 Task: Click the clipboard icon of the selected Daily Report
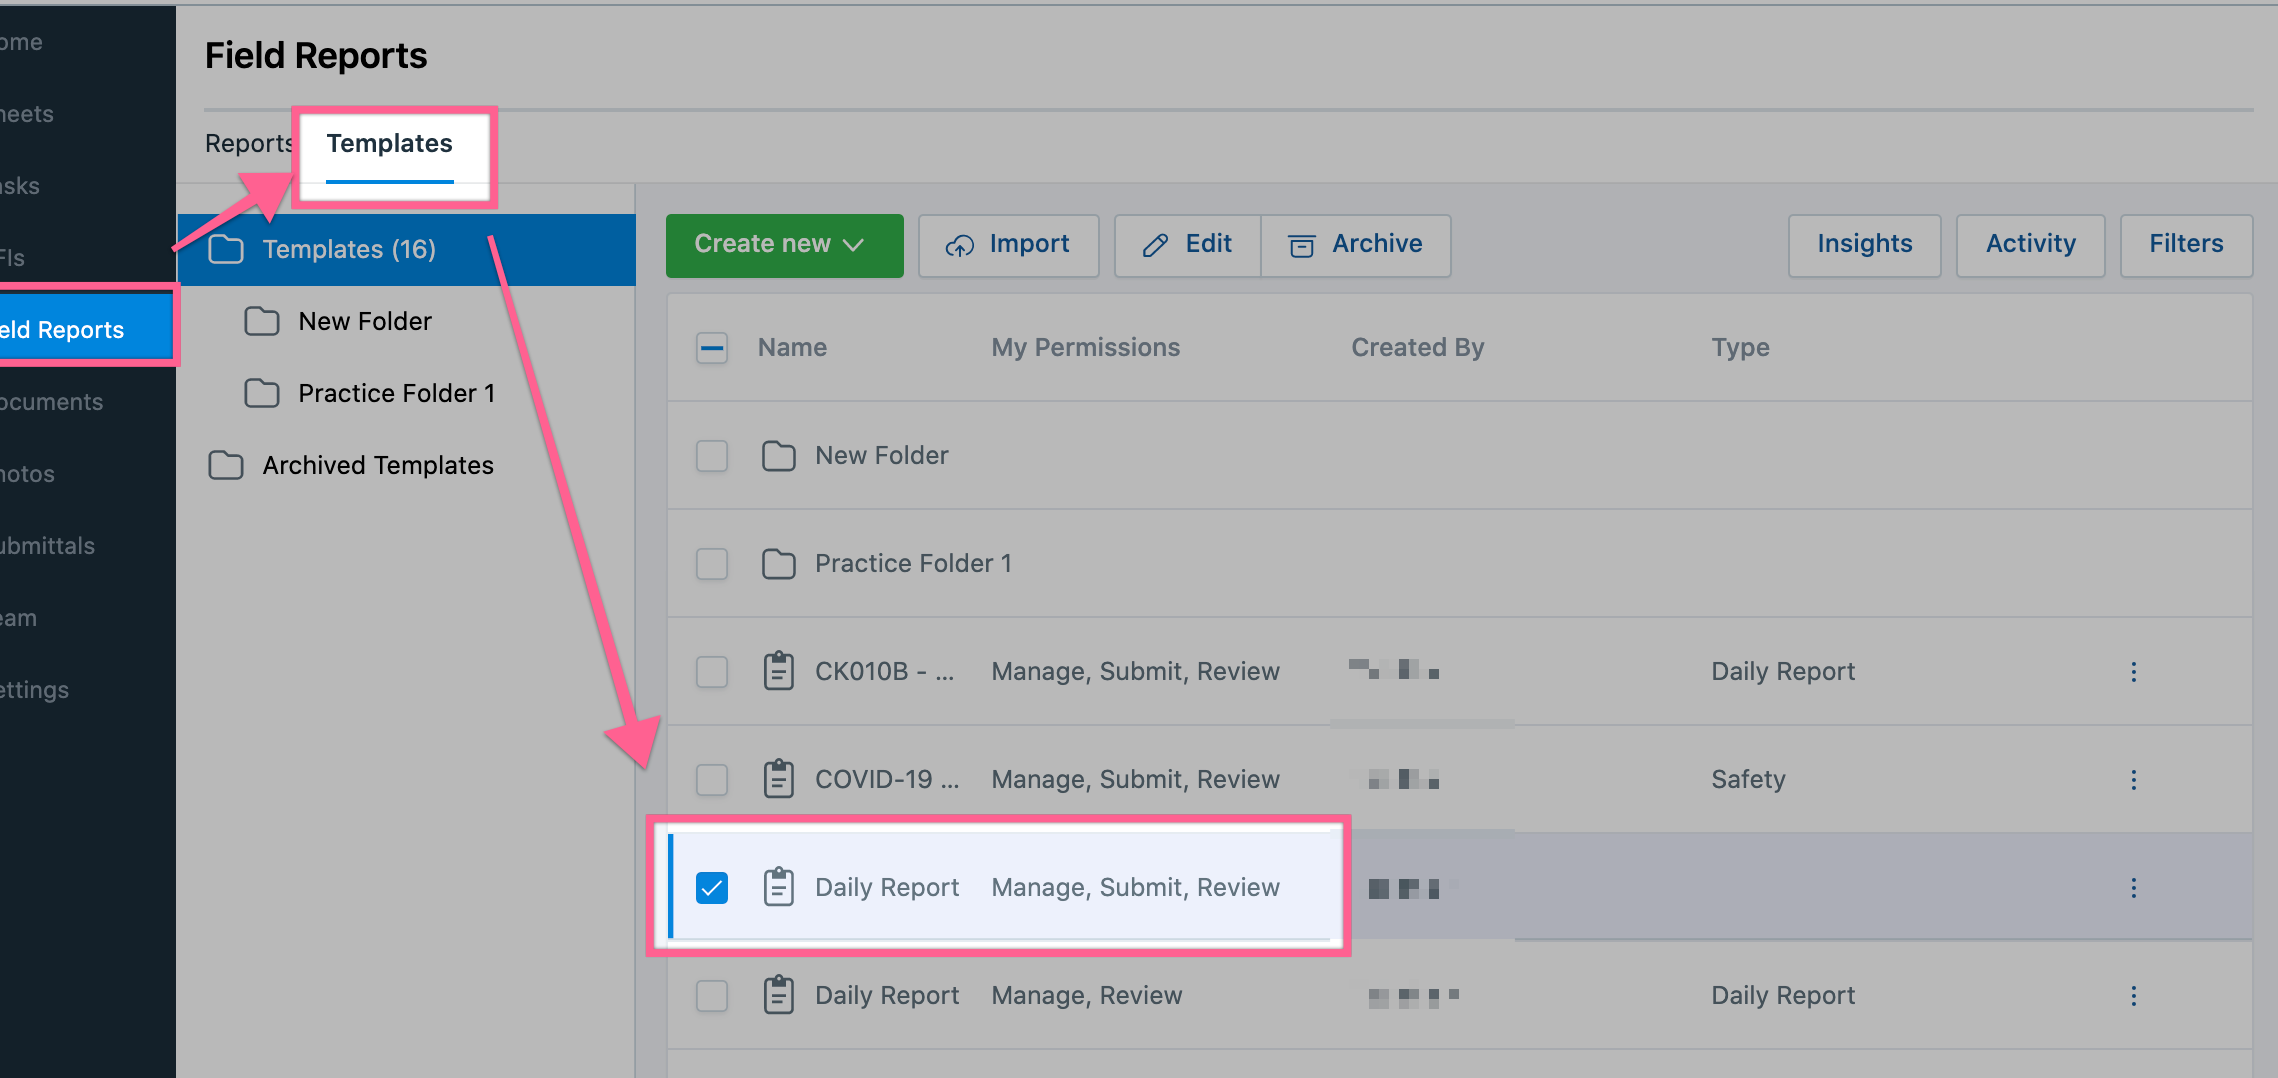(x=778, y=887)
